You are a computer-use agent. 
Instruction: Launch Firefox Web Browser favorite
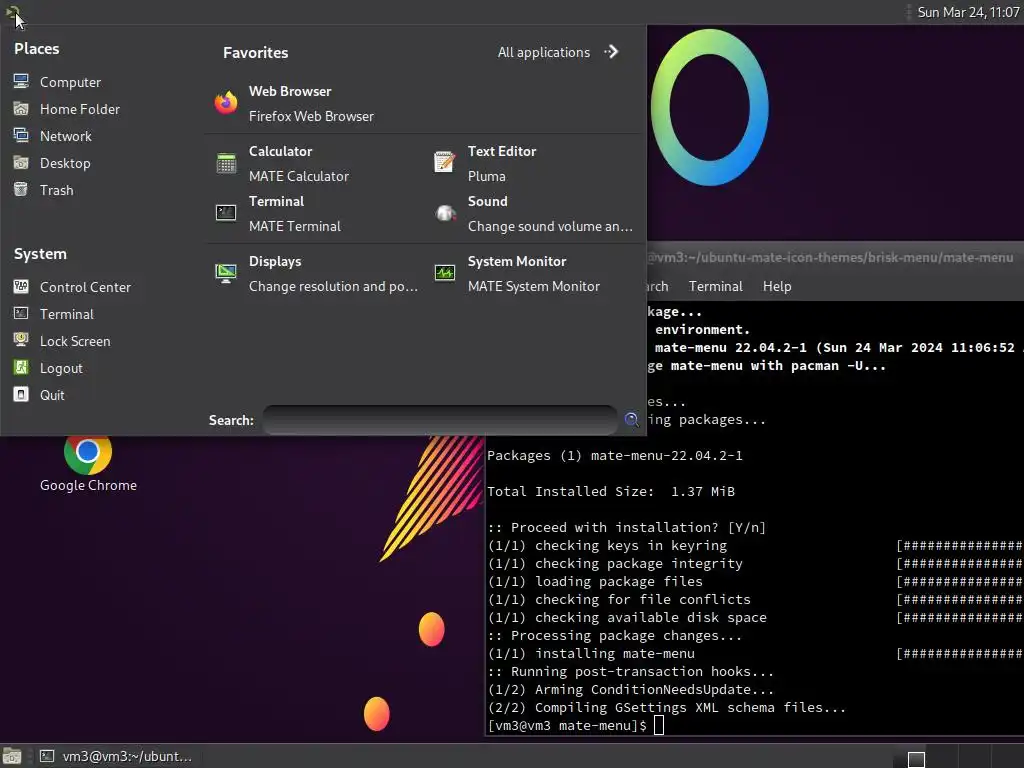(x=294, y=103)
